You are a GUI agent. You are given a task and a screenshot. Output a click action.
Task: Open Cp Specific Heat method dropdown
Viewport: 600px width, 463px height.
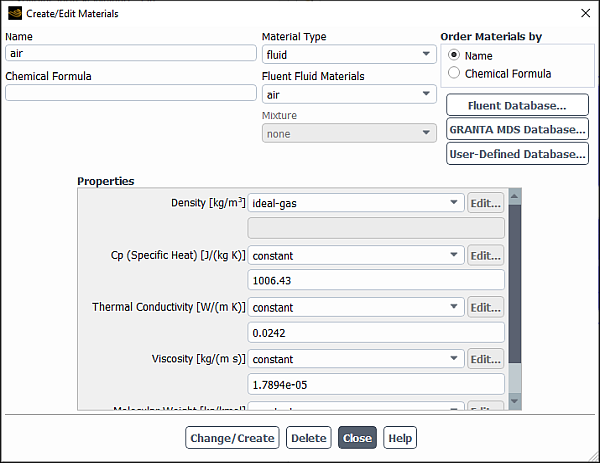[355, 255]
